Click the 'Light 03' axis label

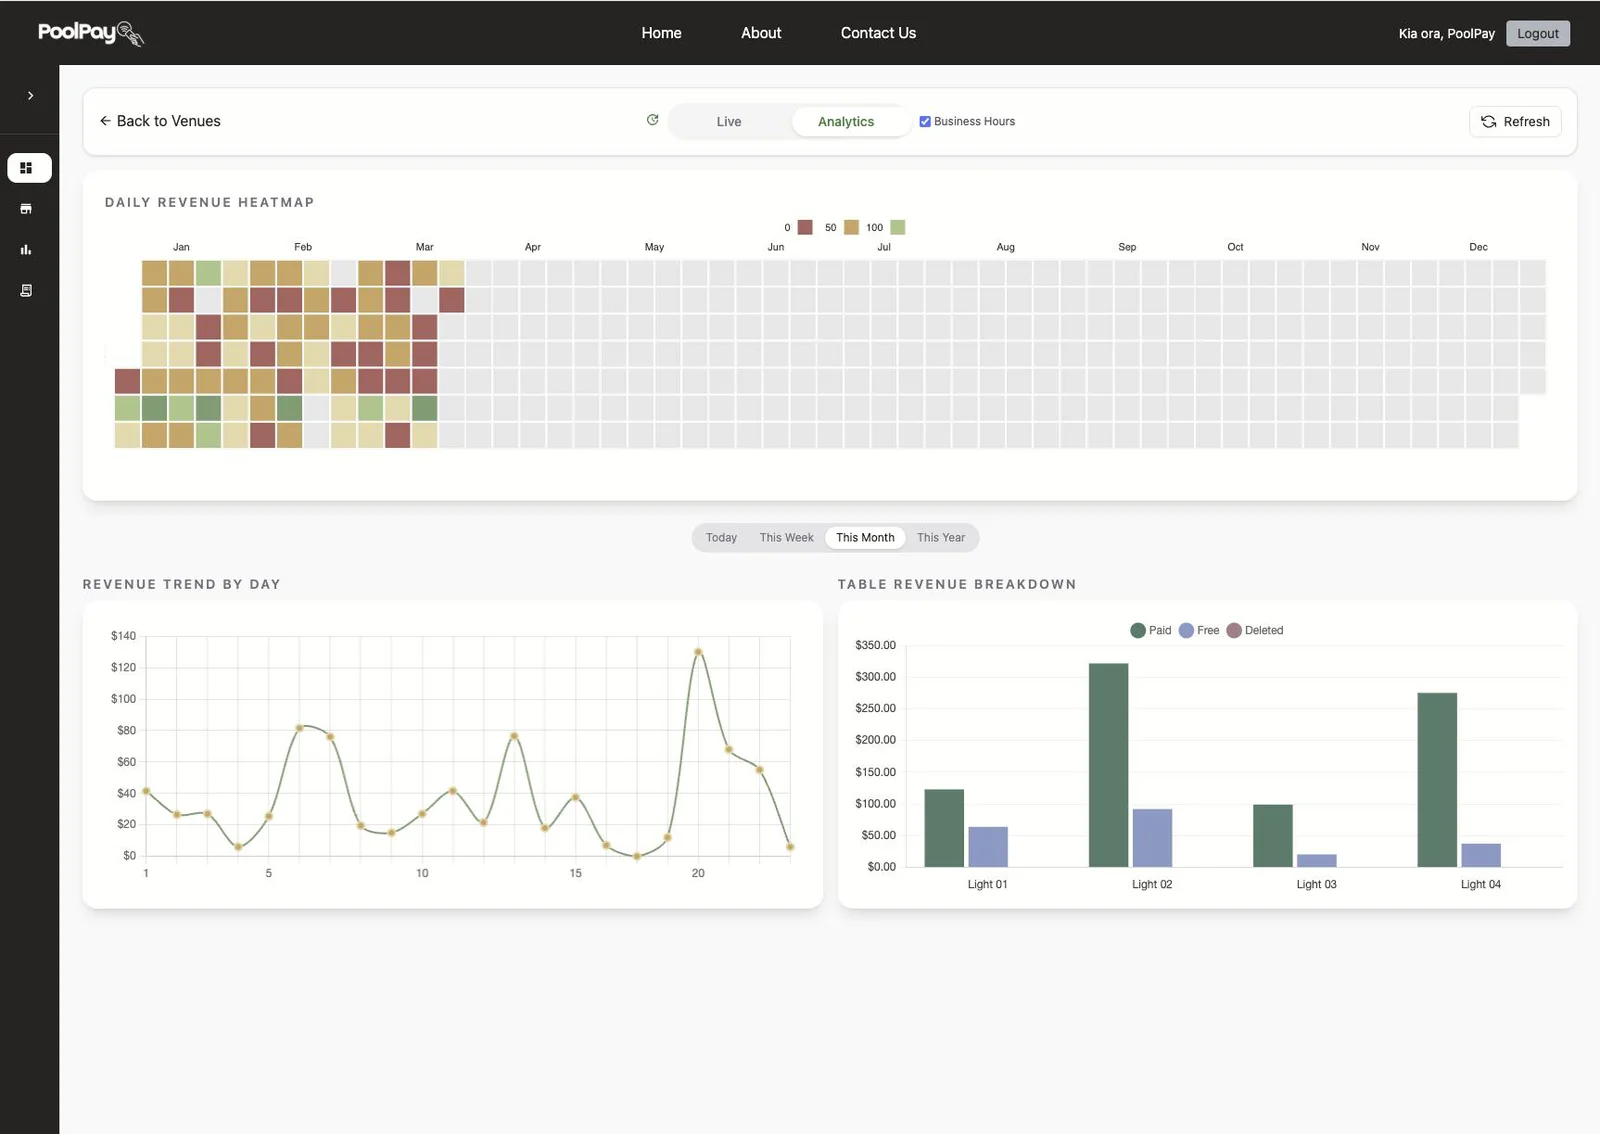[1316, 885]
